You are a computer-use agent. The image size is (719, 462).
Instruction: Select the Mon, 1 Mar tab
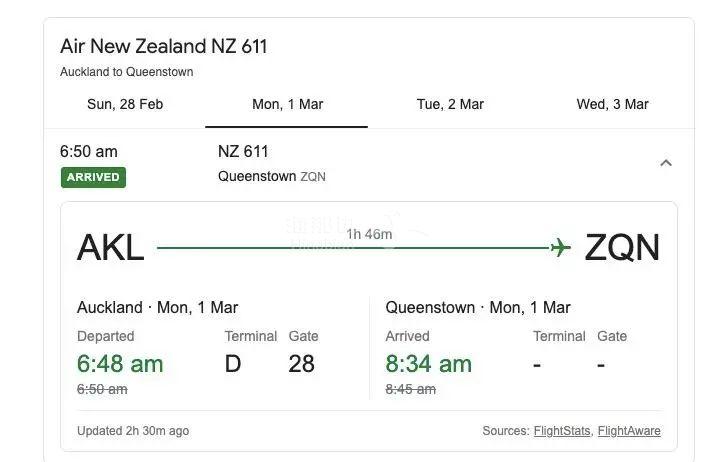[x=287, y=104]
